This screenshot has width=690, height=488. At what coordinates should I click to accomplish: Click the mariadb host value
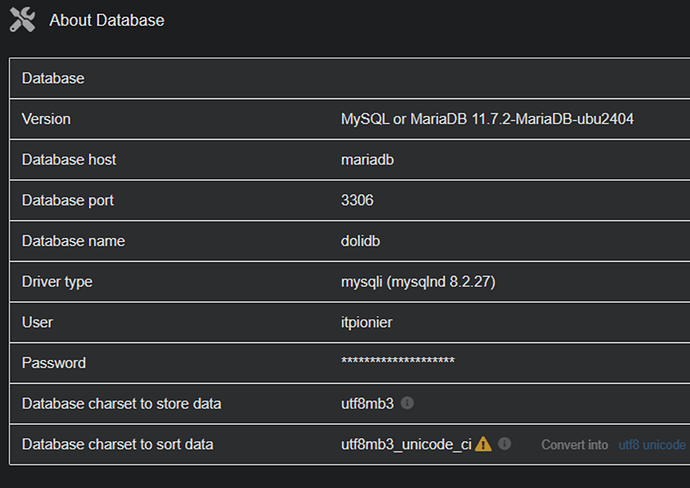tap(368, 159)
